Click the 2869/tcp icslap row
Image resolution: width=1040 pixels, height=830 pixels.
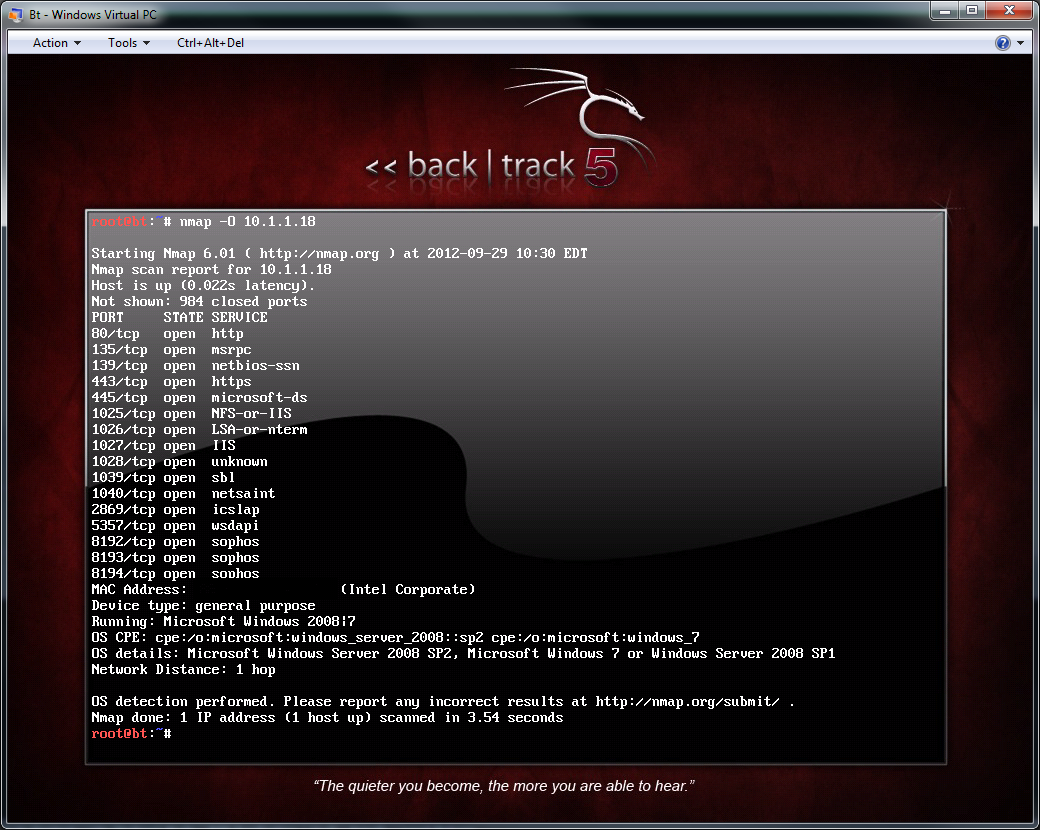[175, 510]
